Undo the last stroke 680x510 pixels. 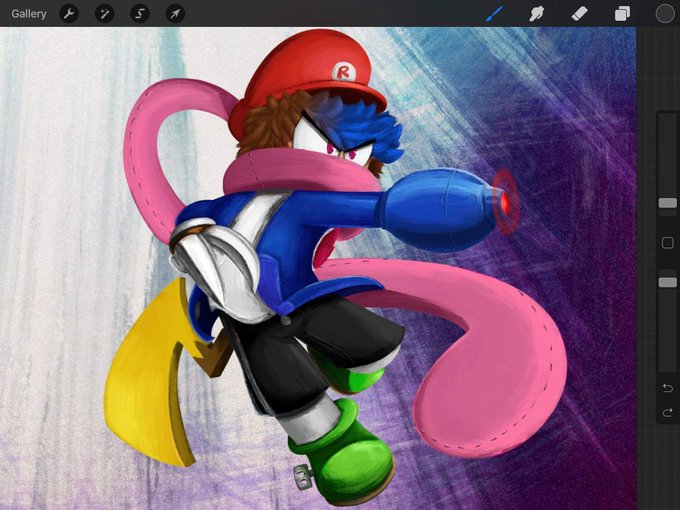[x=668, y=388]
